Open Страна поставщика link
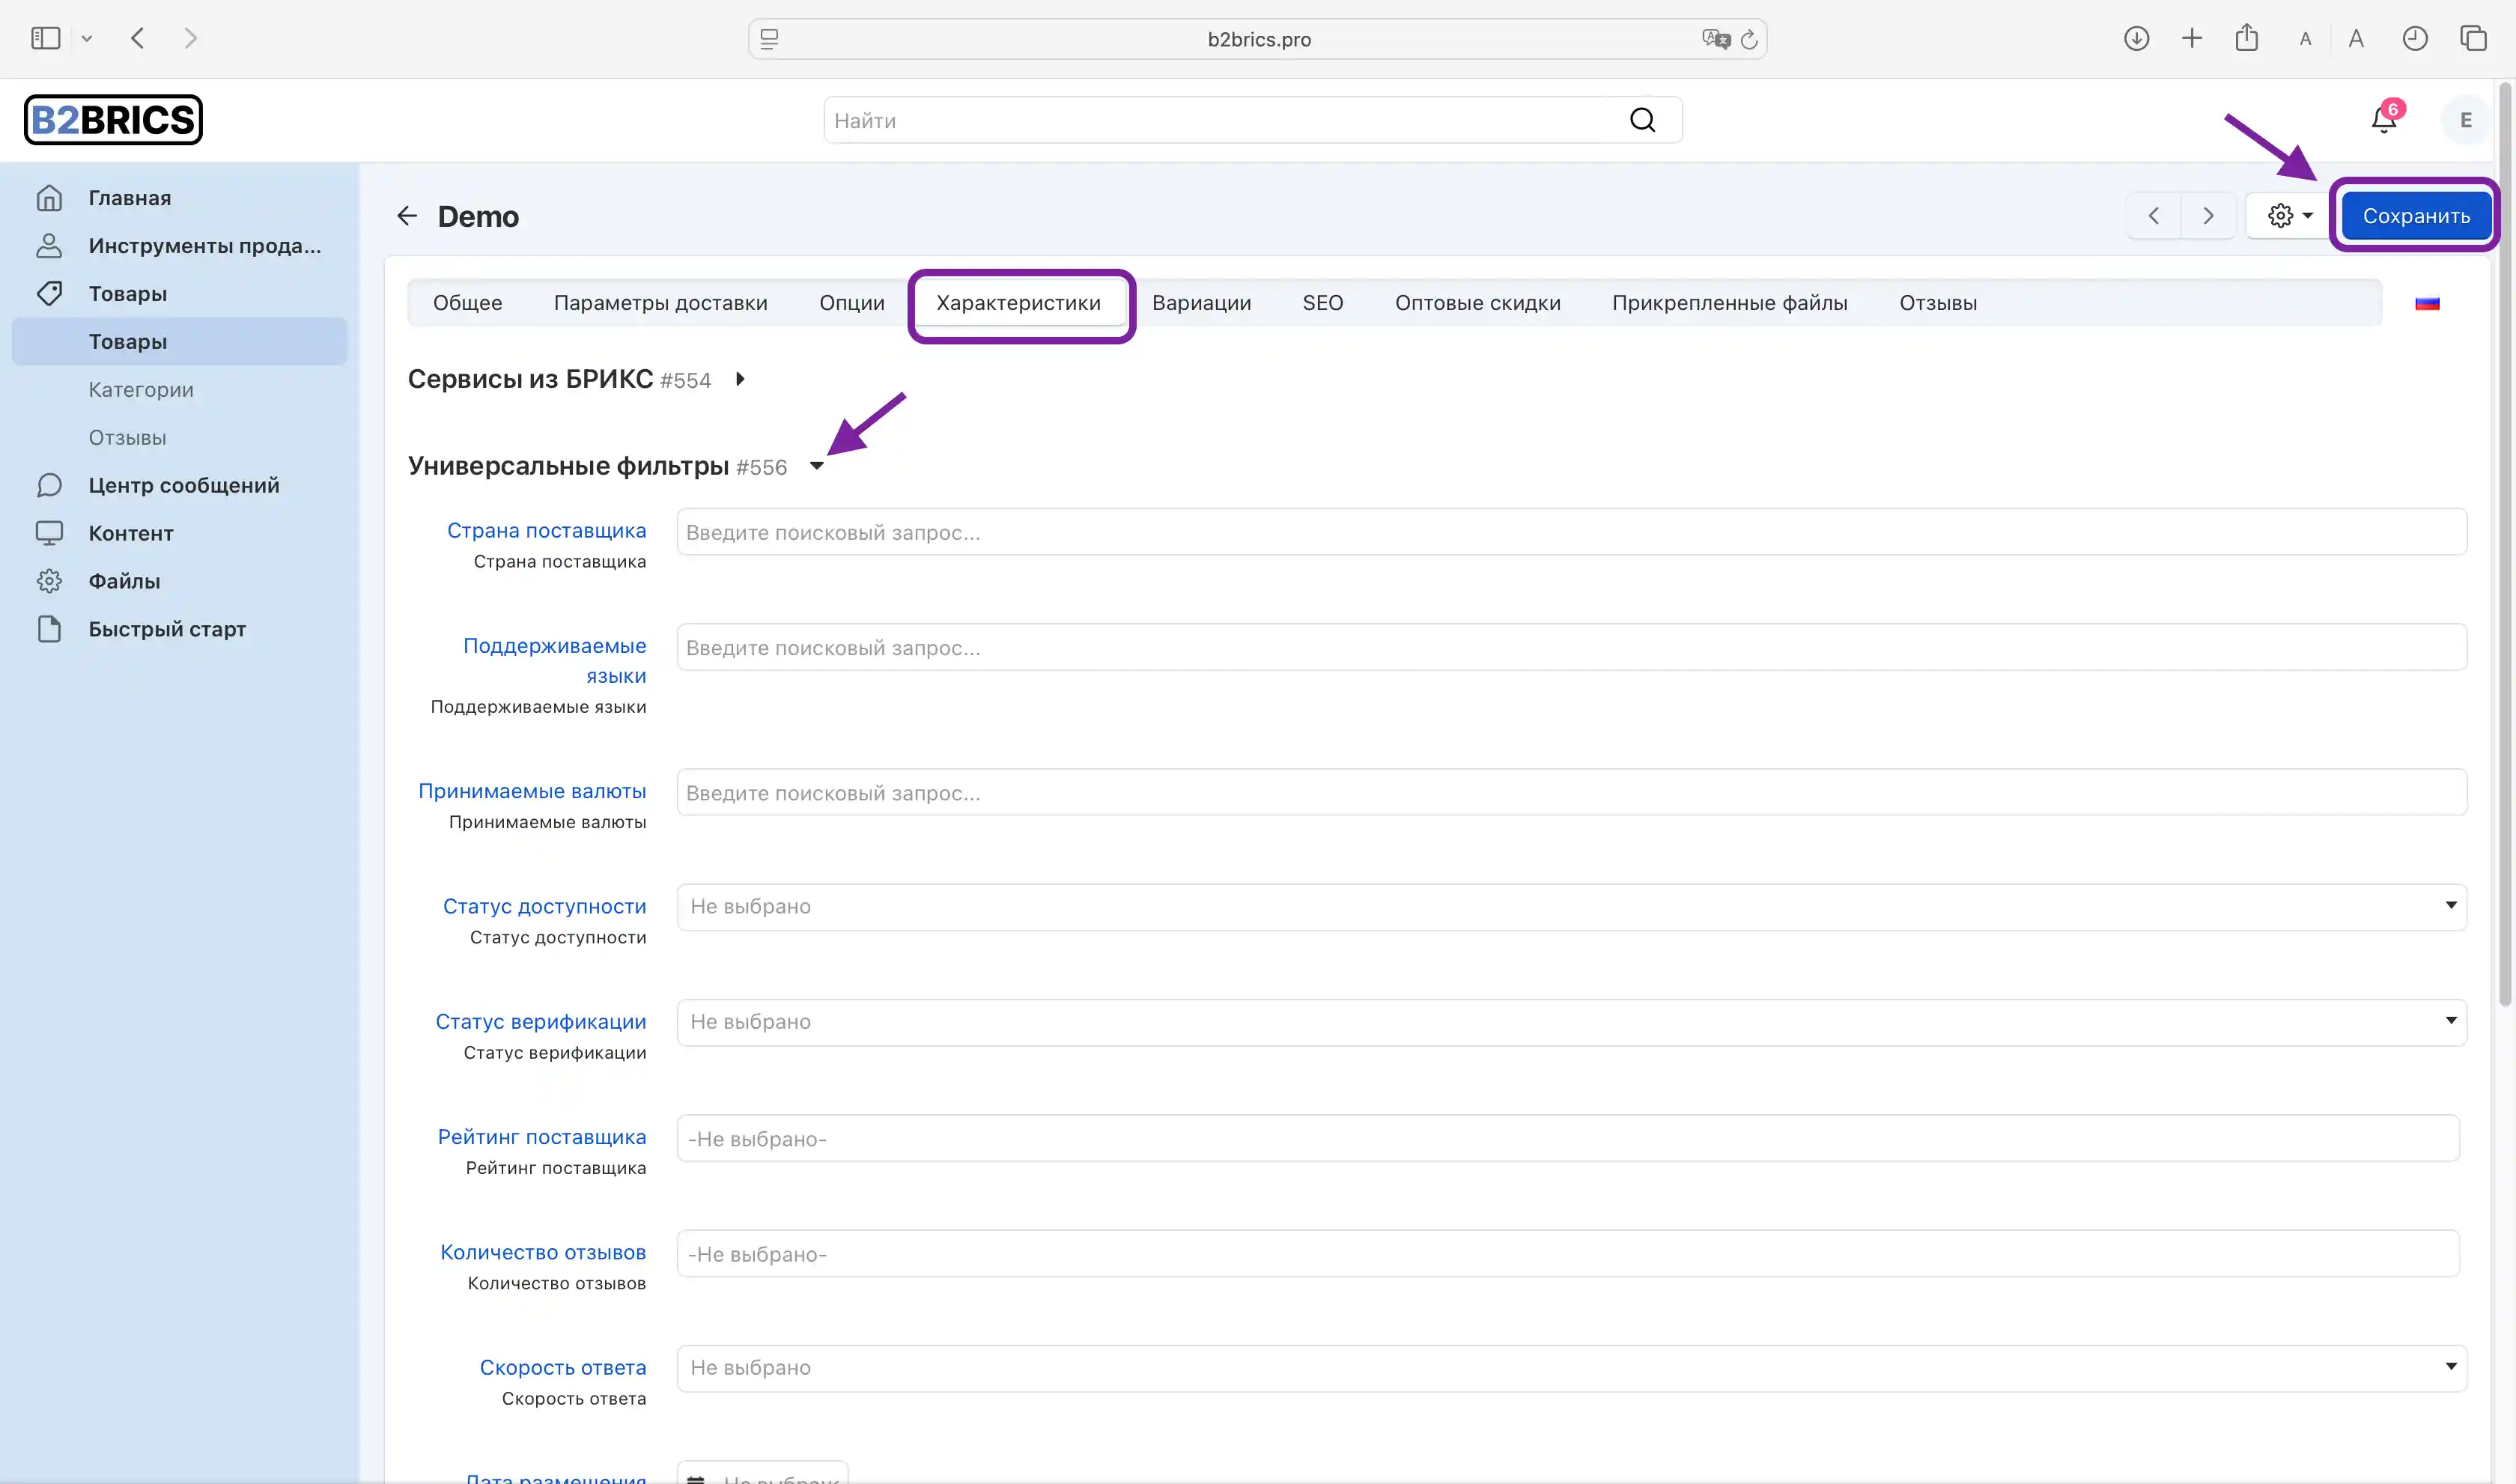The image size is (2516, 1484). (x=546, y=531)
